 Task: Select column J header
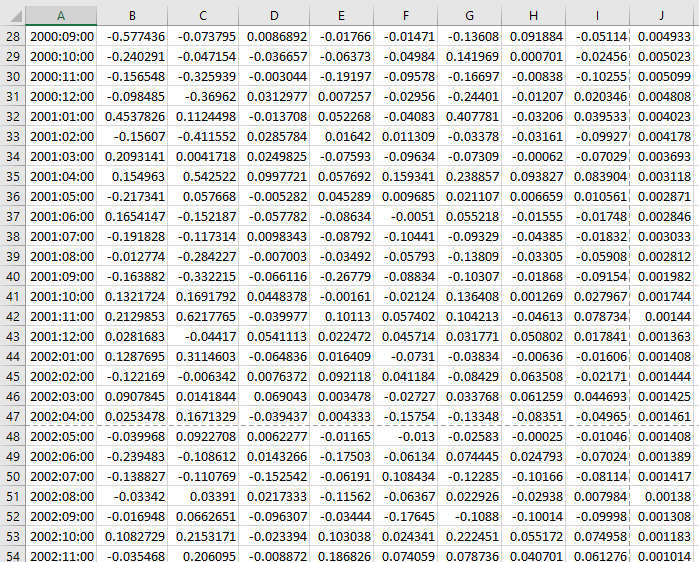point(661,16)
